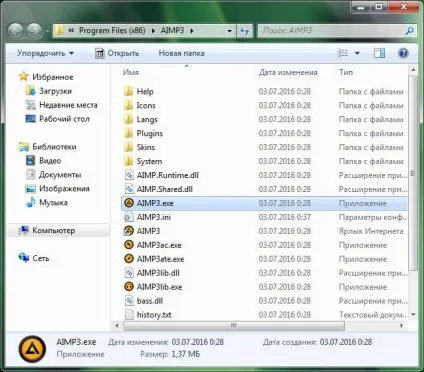Select the AIMP3.ini file icon

pyautogui.click(x=129, y=217)
